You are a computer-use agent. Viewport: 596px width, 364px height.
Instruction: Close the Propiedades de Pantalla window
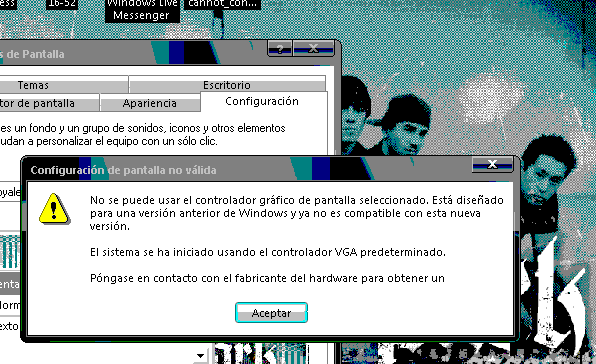click(x=313, y=49)
